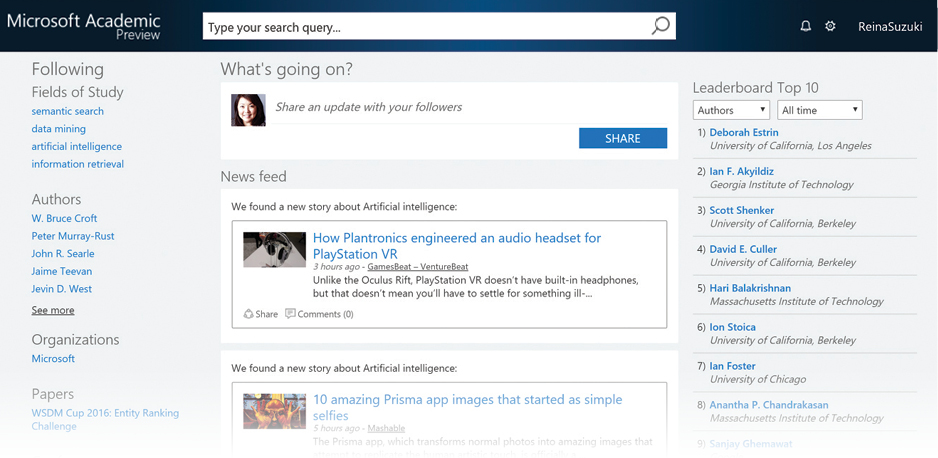Open the semantic search field of study
The image size is (938, 458).
point(67,111)
